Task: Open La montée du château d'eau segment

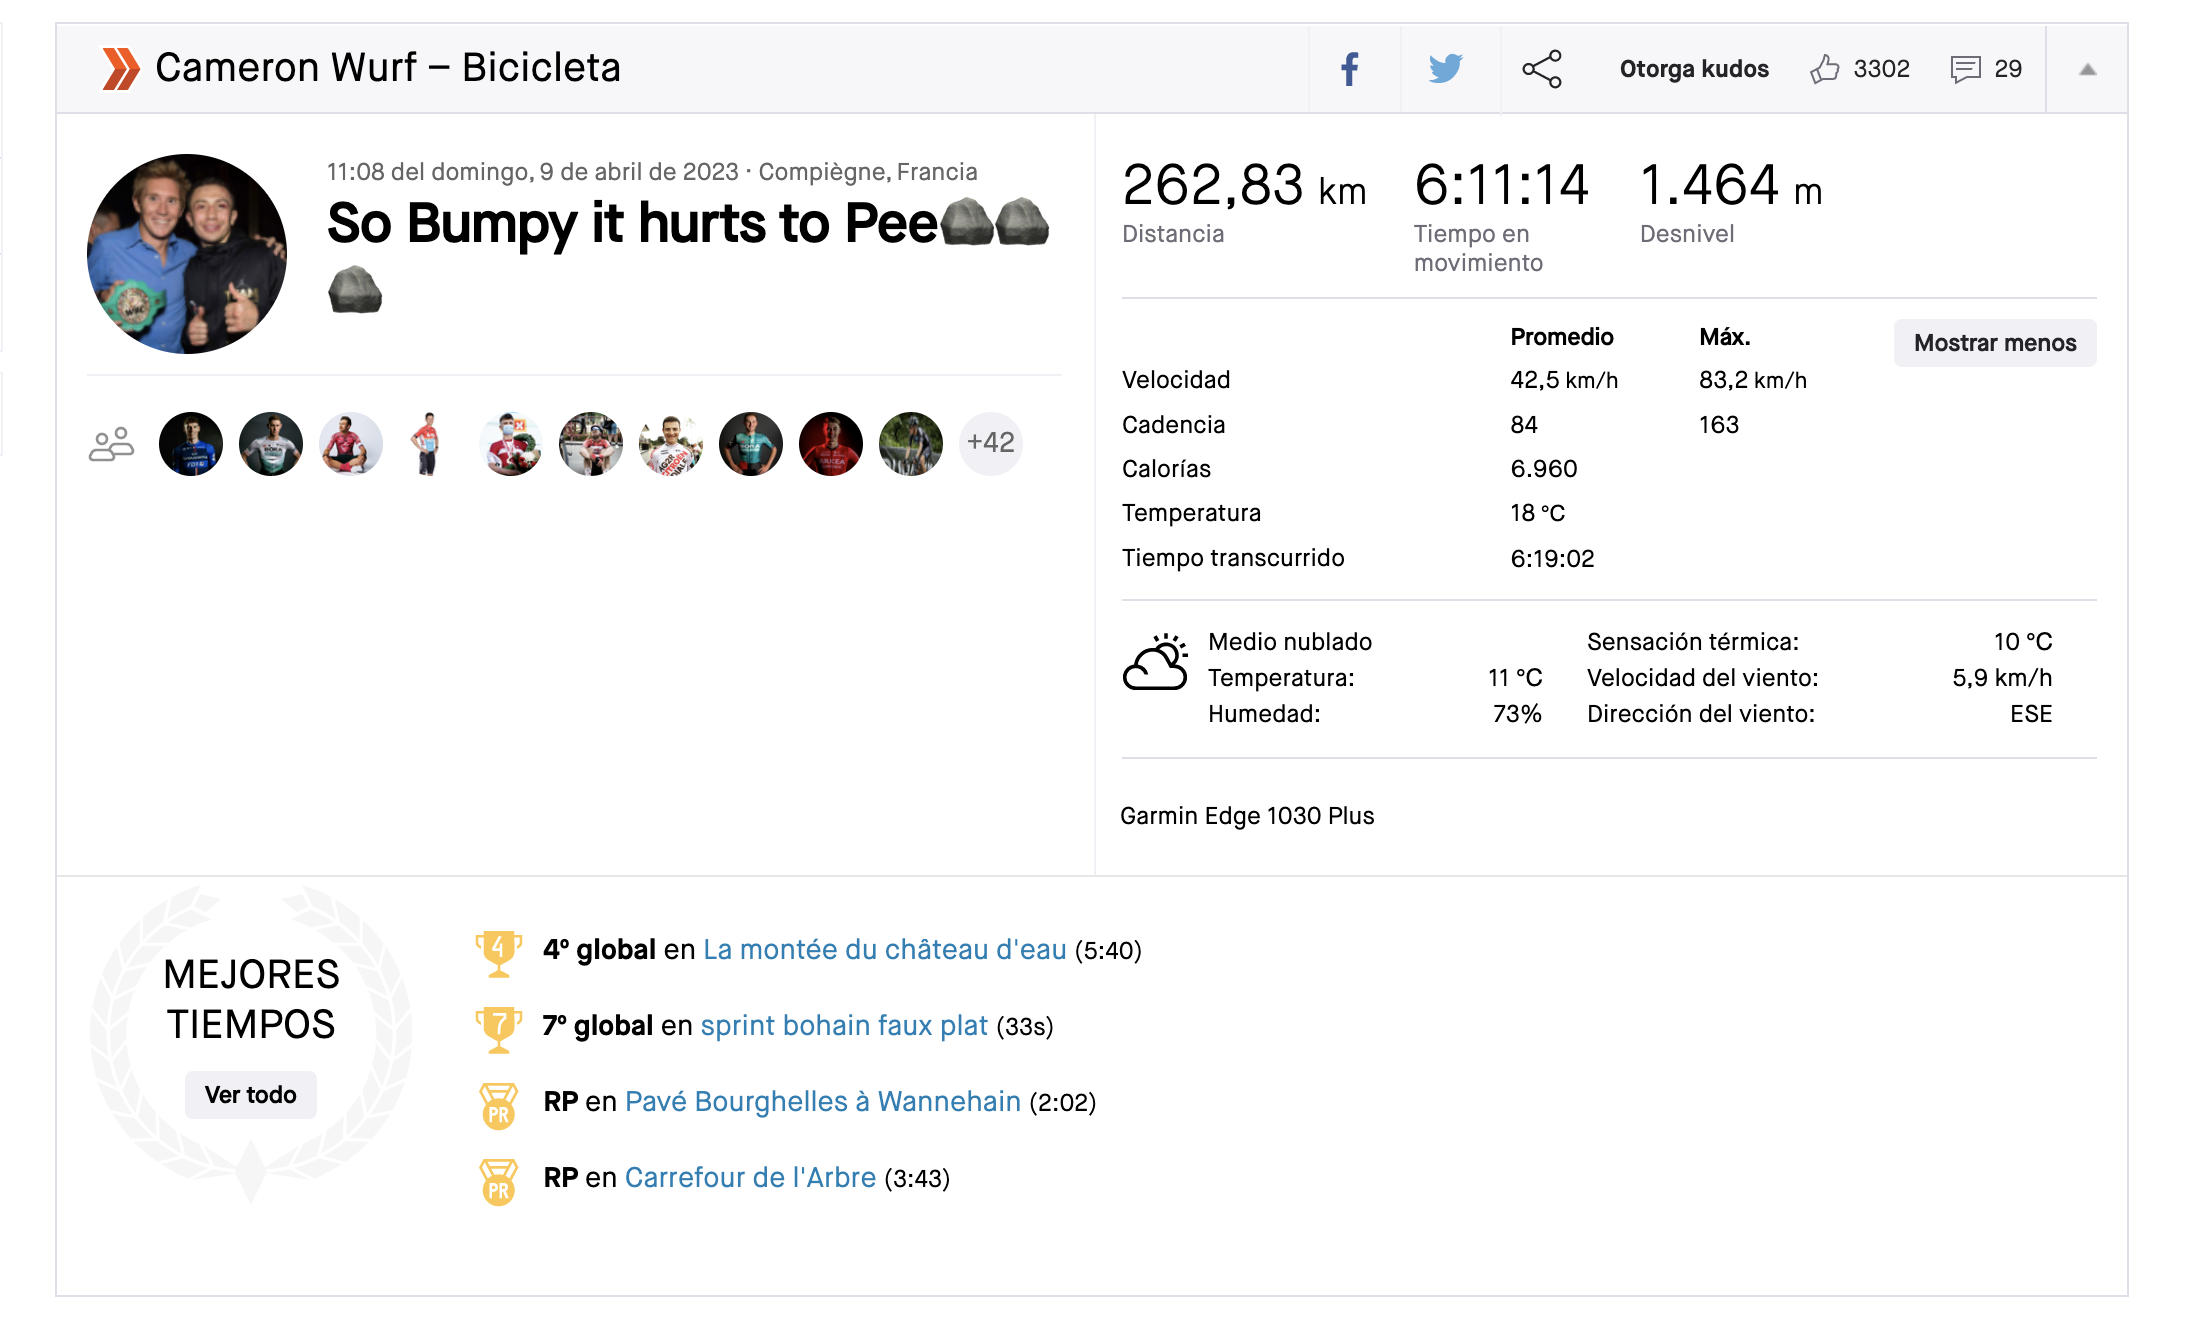Action: 884,950
